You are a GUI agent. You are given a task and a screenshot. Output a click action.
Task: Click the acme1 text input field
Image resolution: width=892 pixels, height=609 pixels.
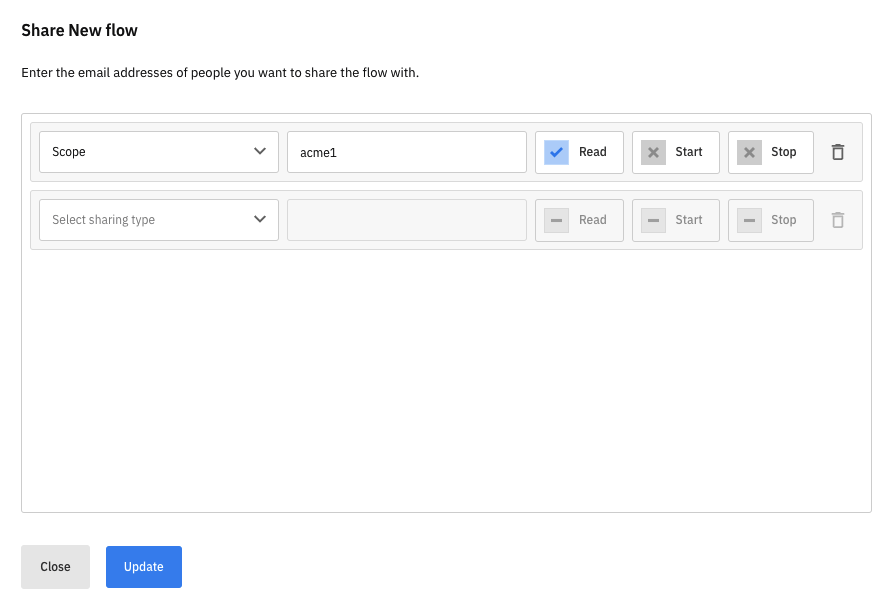[x=406, y=152]
